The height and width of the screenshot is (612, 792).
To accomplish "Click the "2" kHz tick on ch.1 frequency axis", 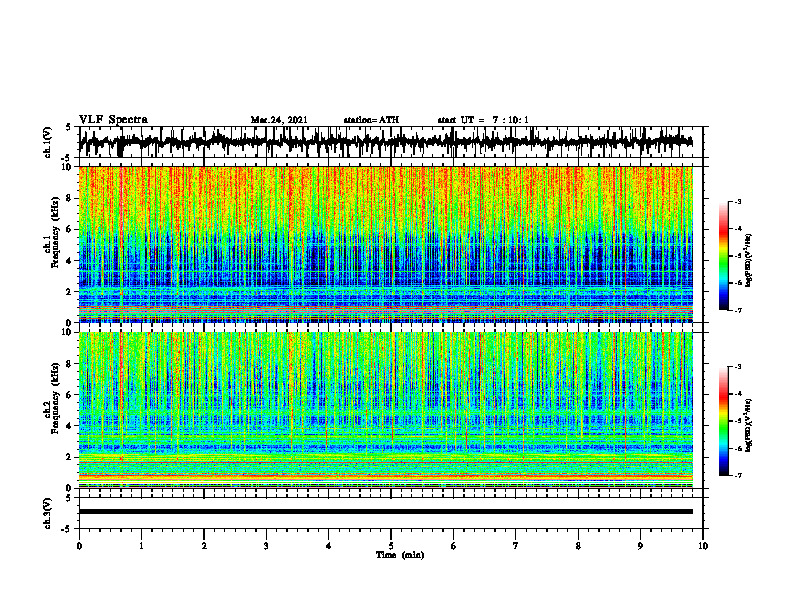I will click(x=70, y=291).
